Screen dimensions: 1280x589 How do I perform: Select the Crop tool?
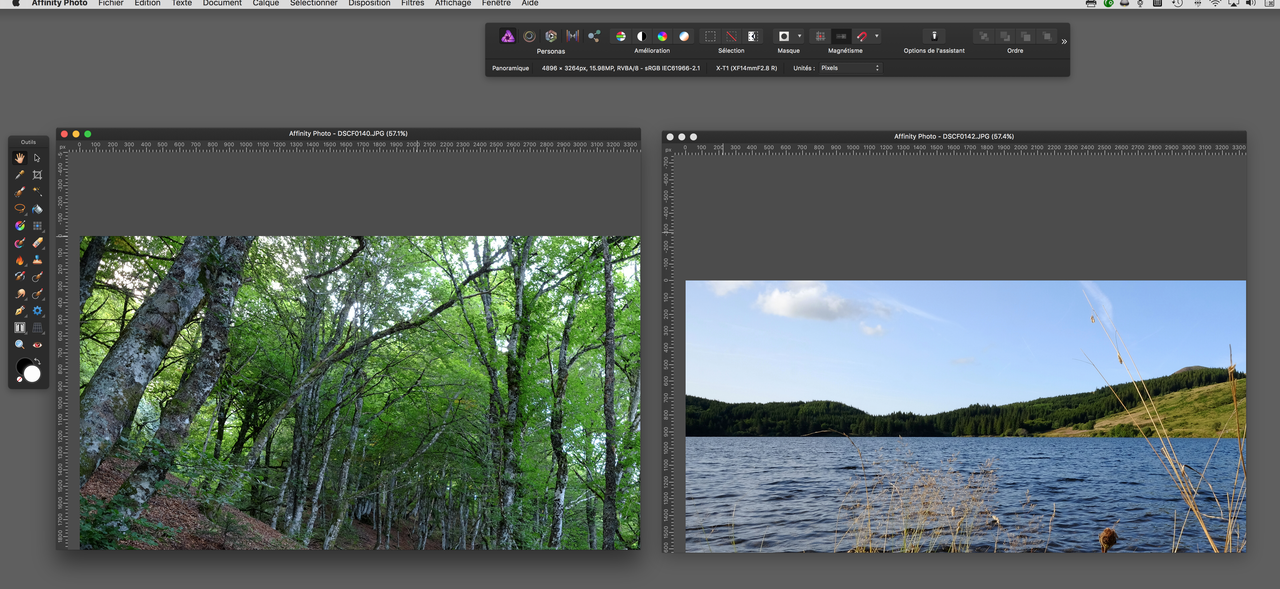coord(37,175)
